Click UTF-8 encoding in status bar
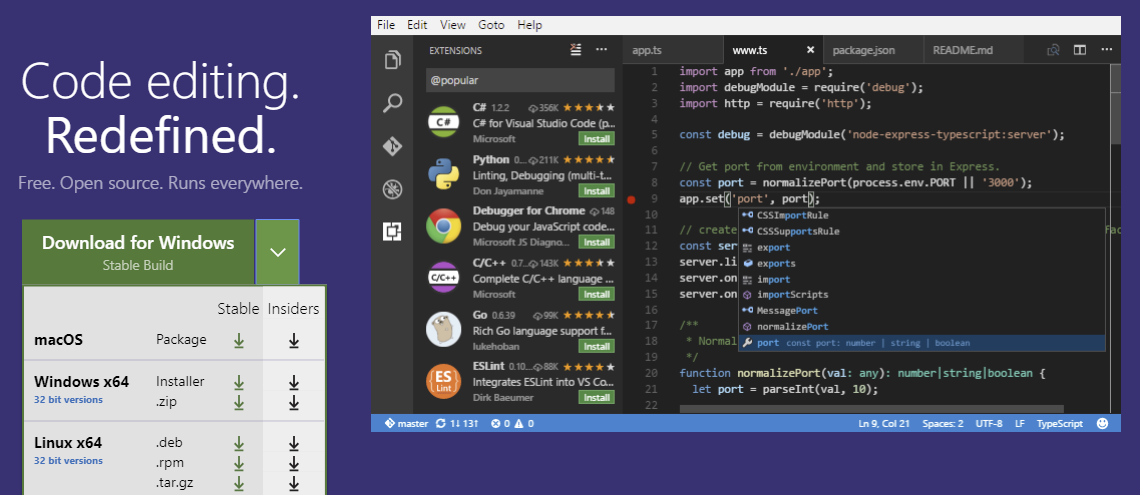1140x495 pixels. [x=989, y=423]
